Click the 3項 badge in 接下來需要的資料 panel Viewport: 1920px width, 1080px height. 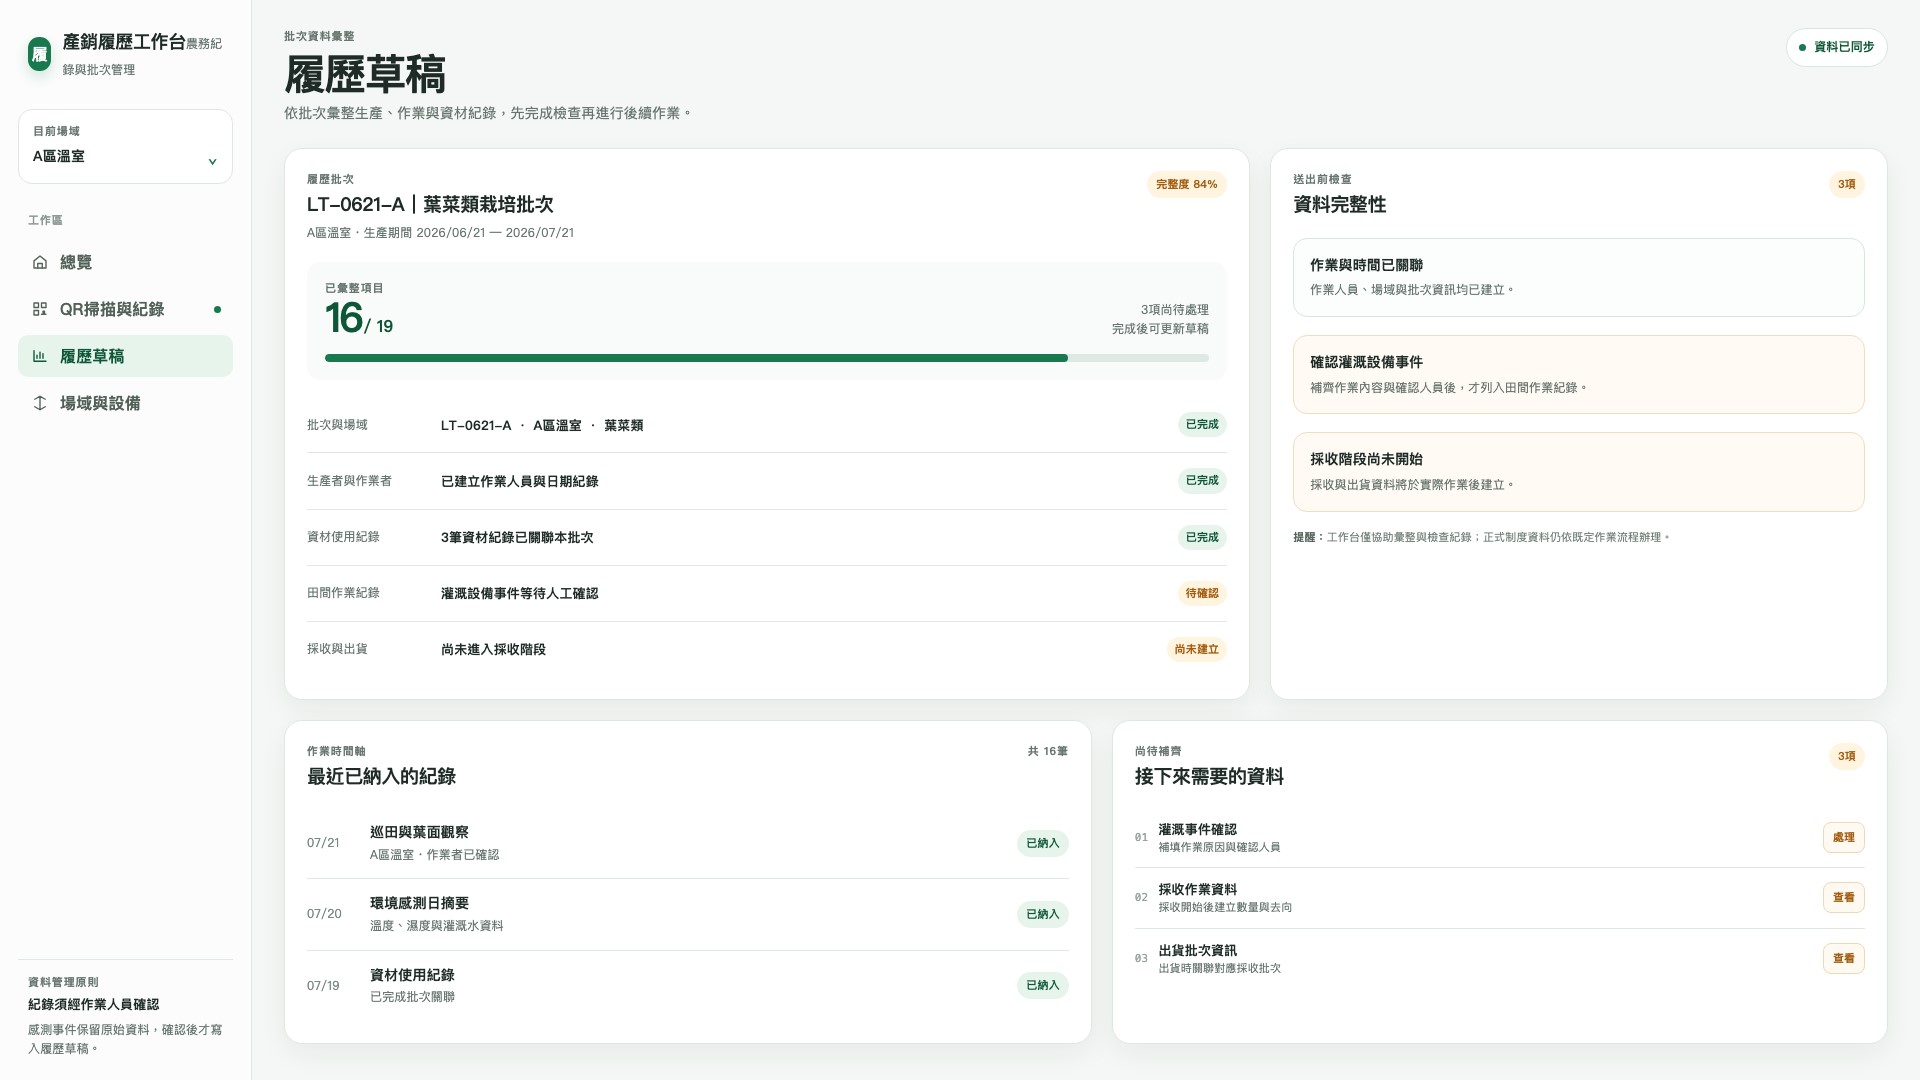(1846, 756)
